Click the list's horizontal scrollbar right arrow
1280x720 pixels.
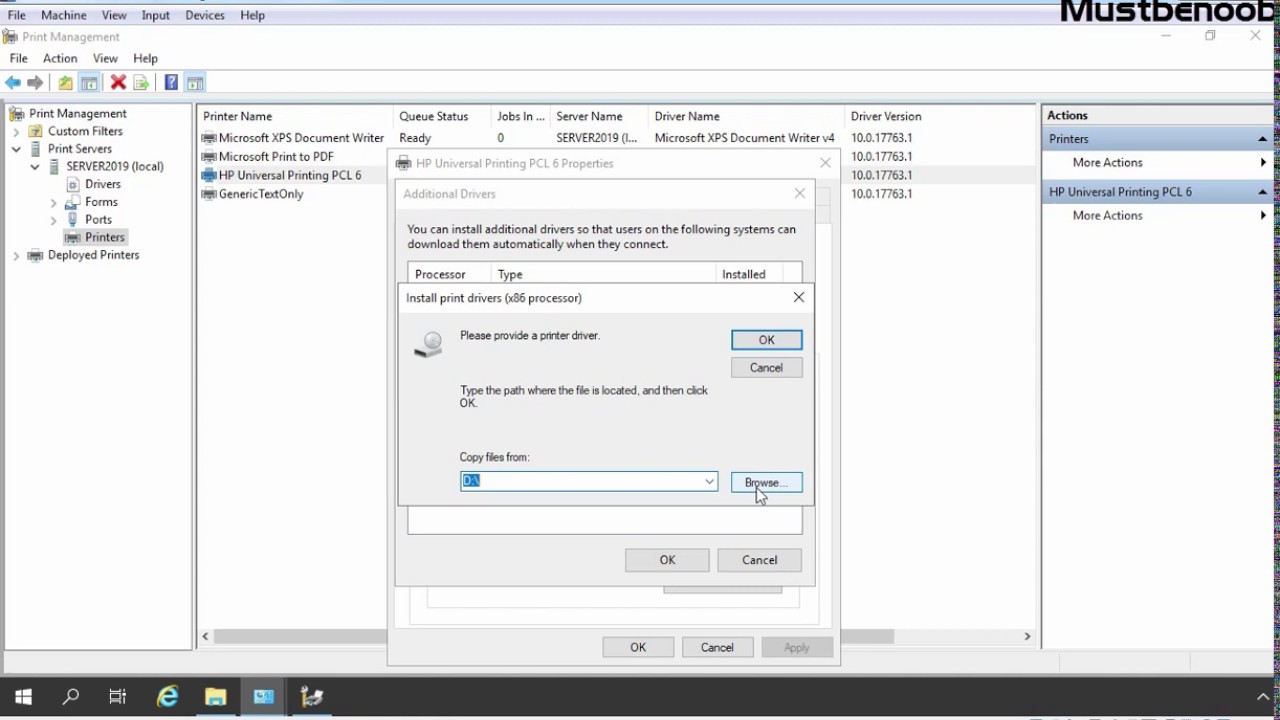(1026, 636)
